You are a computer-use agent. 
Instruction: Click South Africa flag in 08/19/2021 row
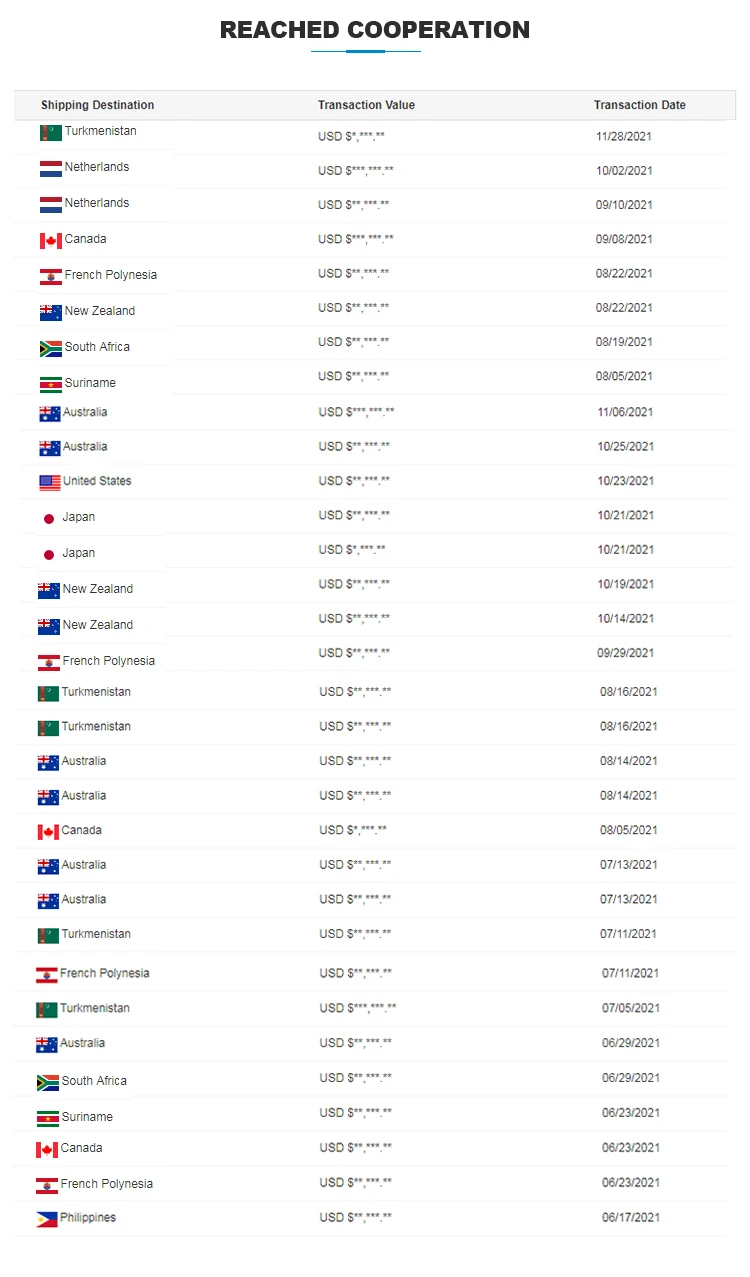pyautogui.click(x=51, y=349)
